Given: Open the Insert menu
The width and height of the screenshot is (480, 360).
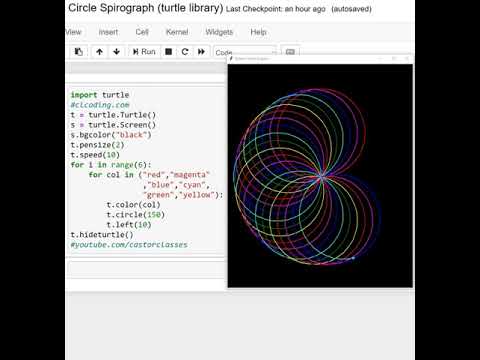Looking at the screenshot, I should click(108, 32).
